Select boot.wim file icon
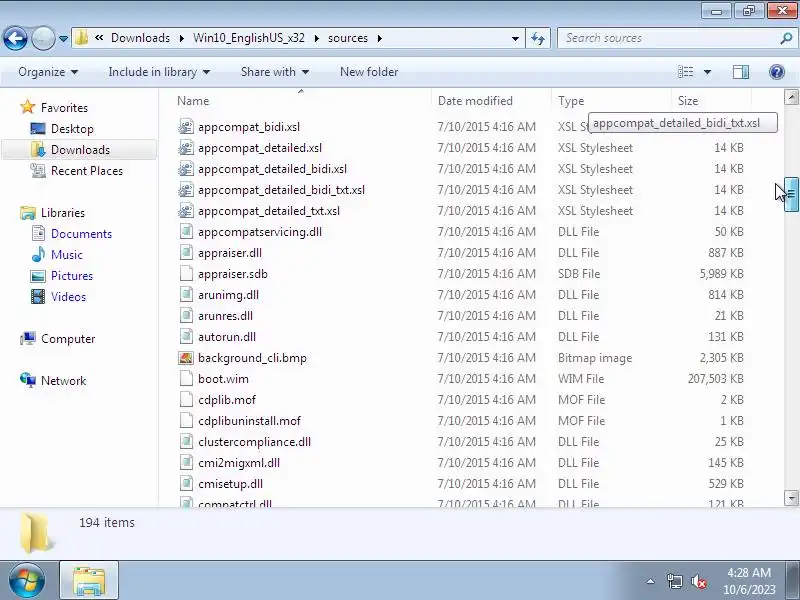 (186, 379)
